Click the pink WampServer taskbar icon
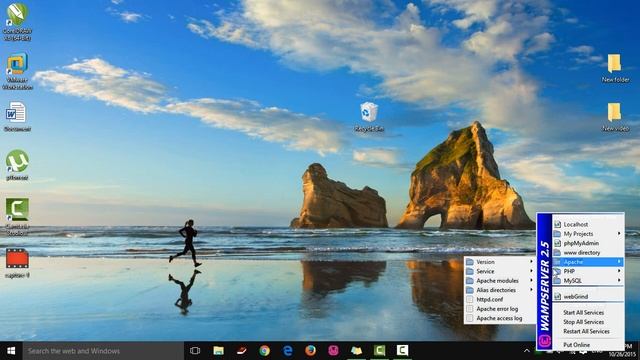Viewport: 640px width, 360px height. click(x=333, y=351)
